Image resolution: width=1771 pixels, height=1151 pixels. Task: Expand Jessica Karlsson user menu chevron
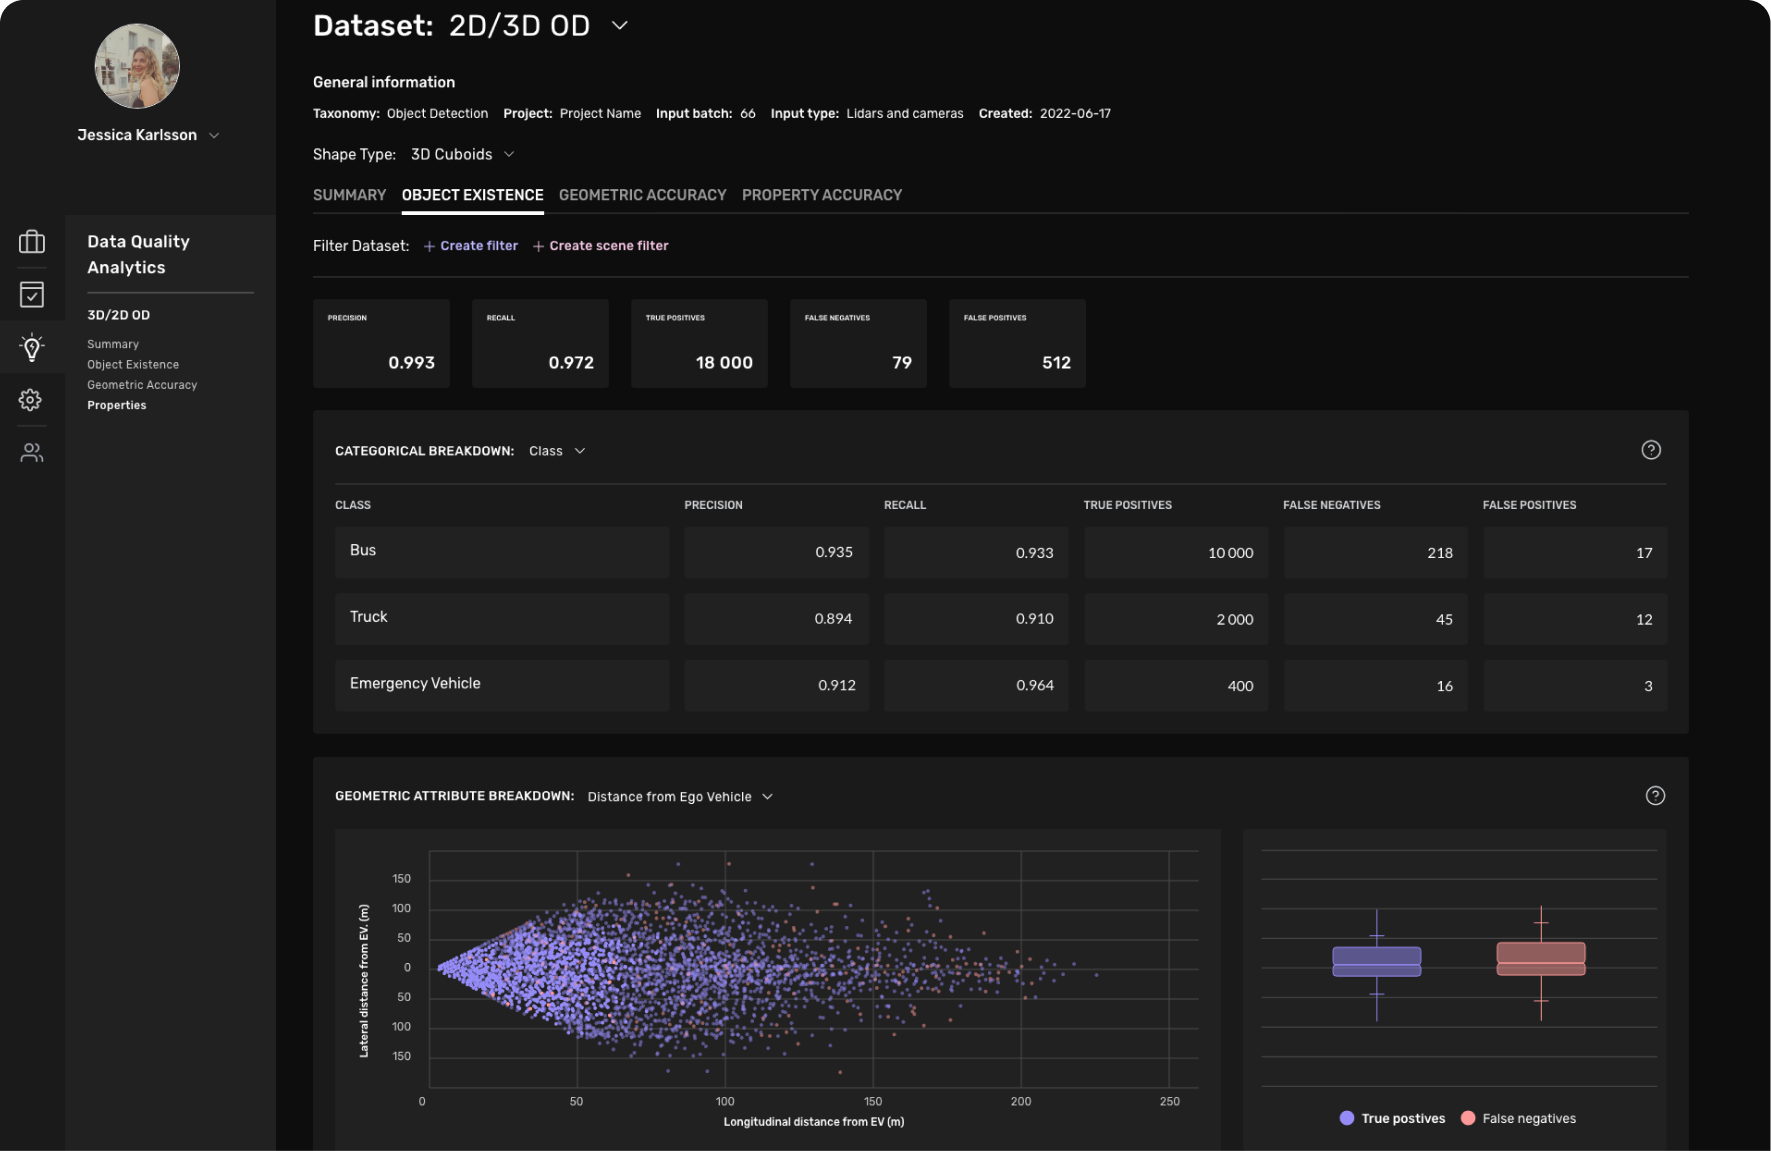[x=214, y=136]
